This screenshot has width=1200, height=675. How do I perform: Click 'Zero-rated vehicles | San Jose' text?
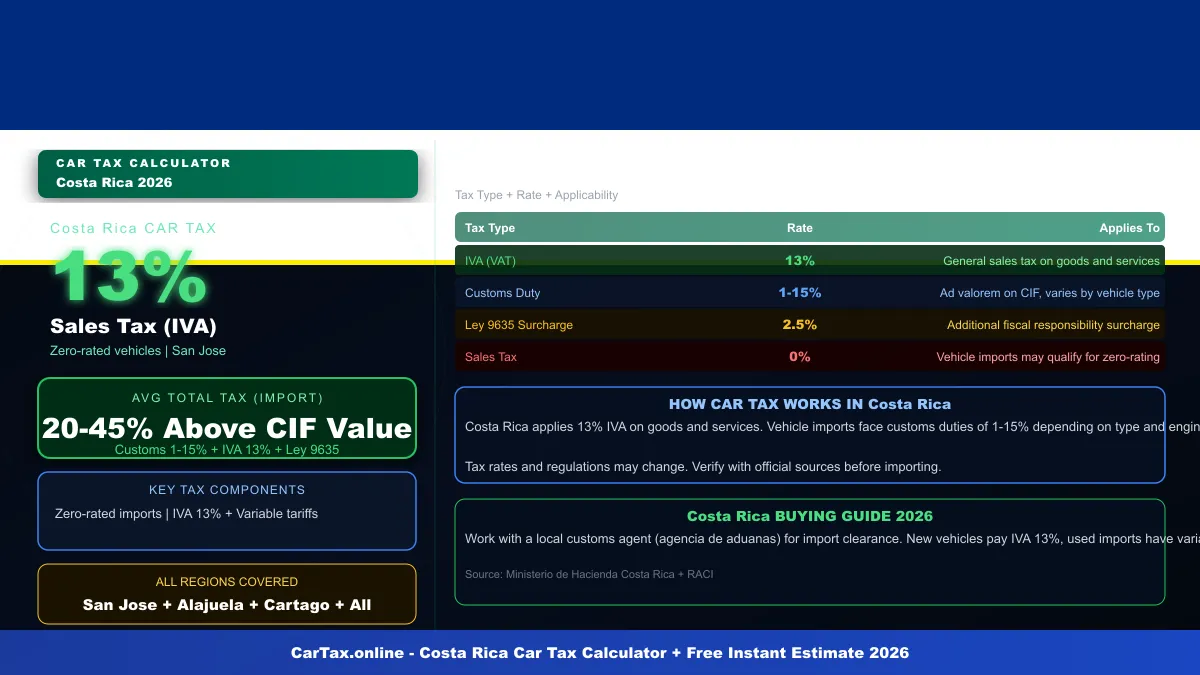click(x=138, y=351)
